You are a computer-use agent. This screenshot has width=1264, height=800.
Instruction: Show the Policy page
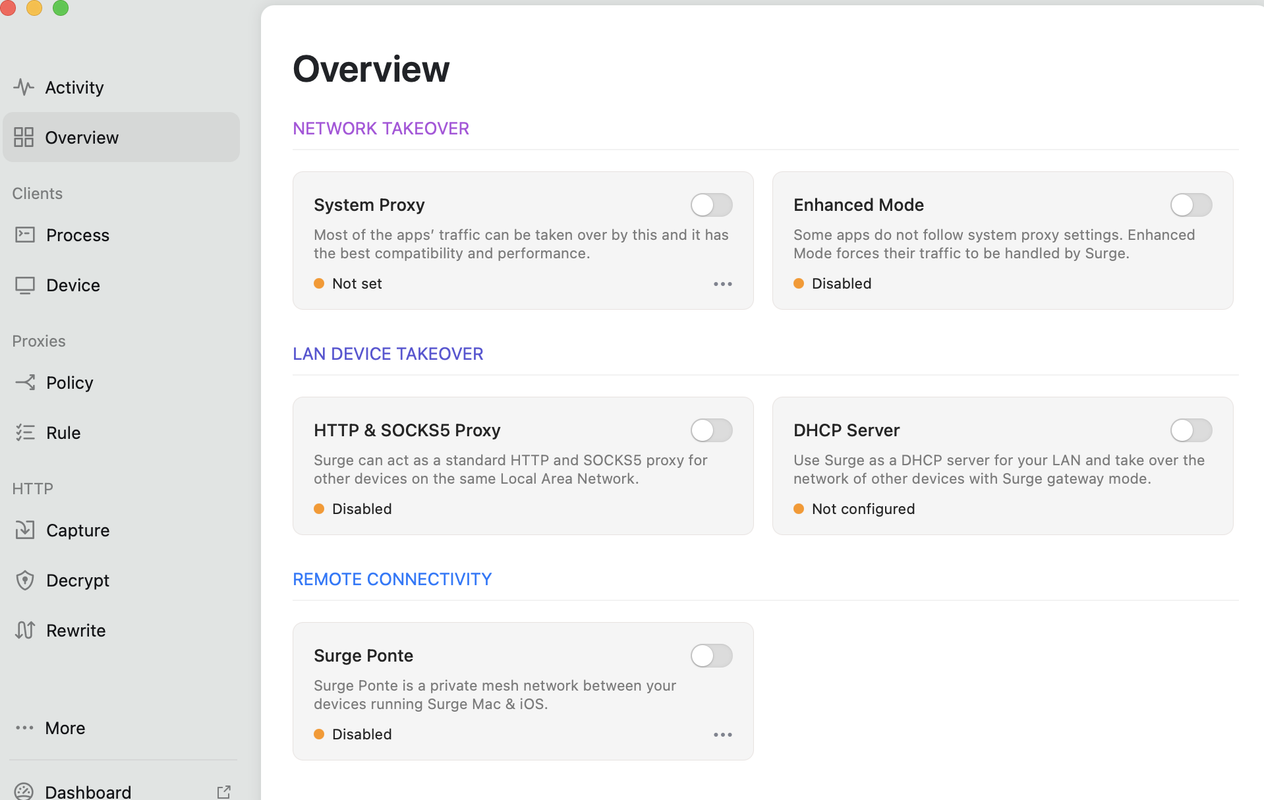(121, 382)
